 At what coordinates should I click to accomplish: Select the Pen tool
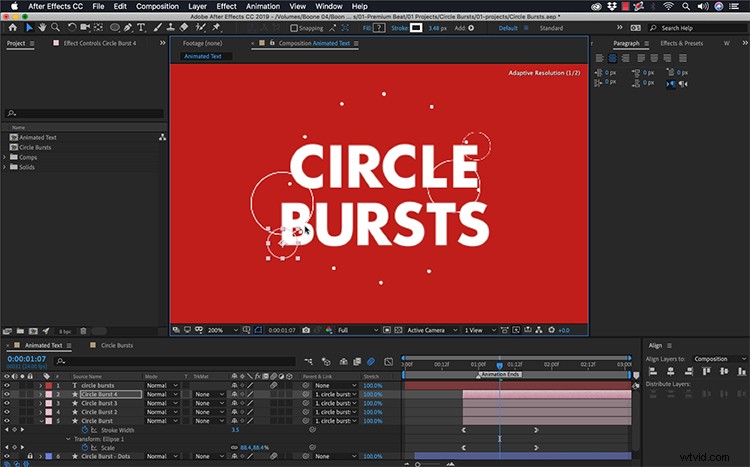[x=128, y=27]
